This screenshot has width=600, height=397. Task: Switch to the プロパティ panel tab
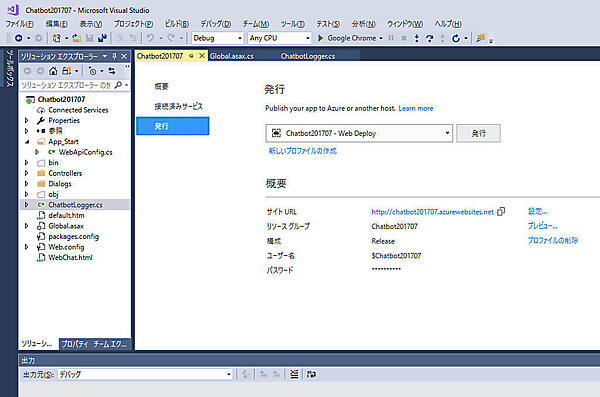coord(75,344)
